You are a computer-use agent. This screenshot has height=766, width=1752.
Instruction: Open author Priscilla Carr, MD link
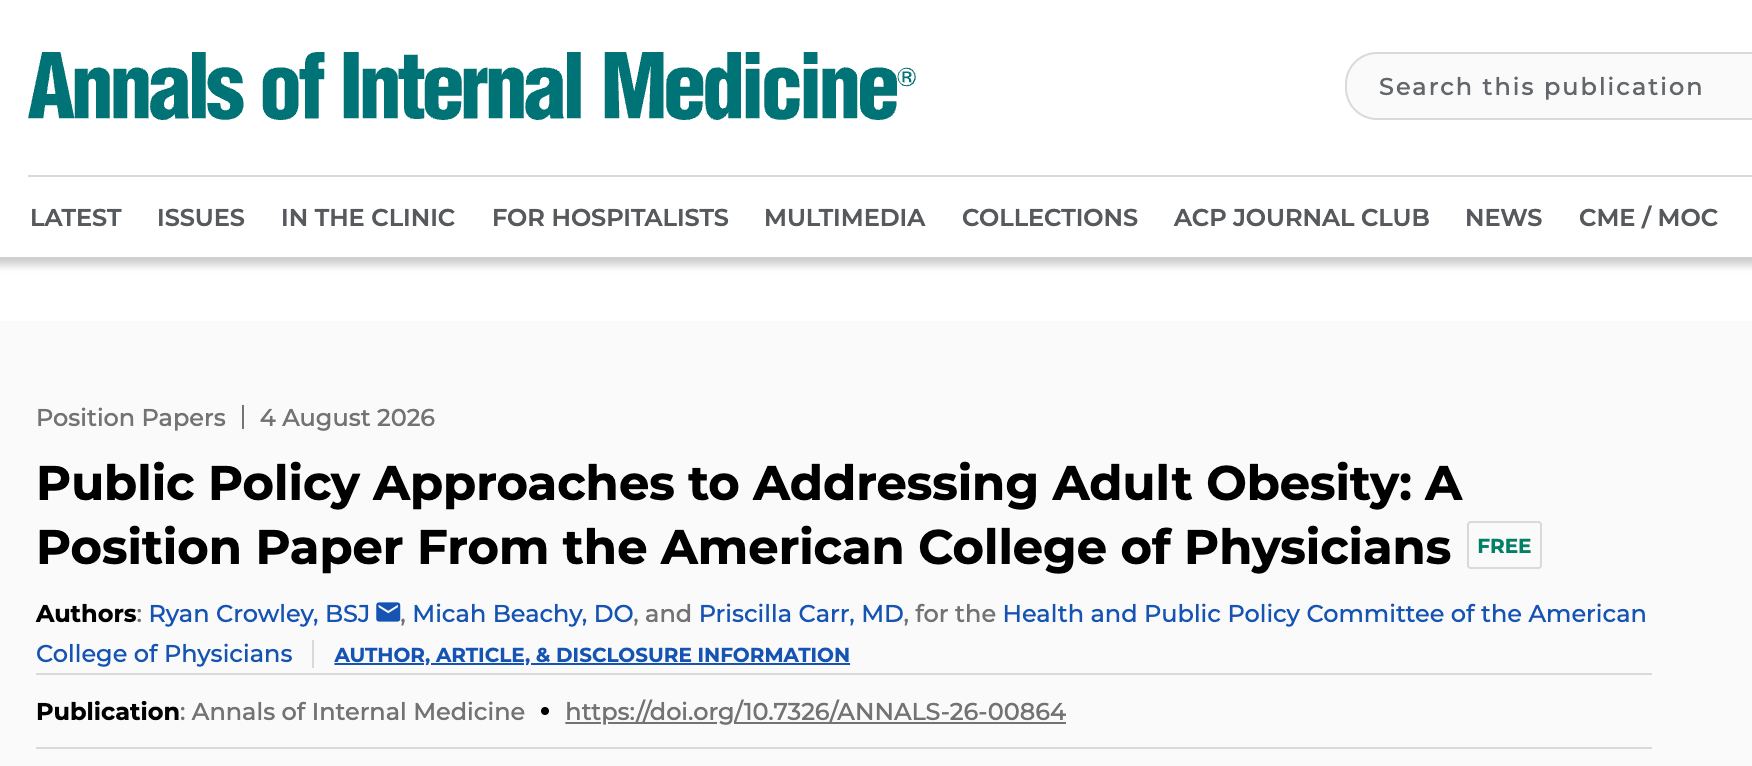click(x=801, y=613)
